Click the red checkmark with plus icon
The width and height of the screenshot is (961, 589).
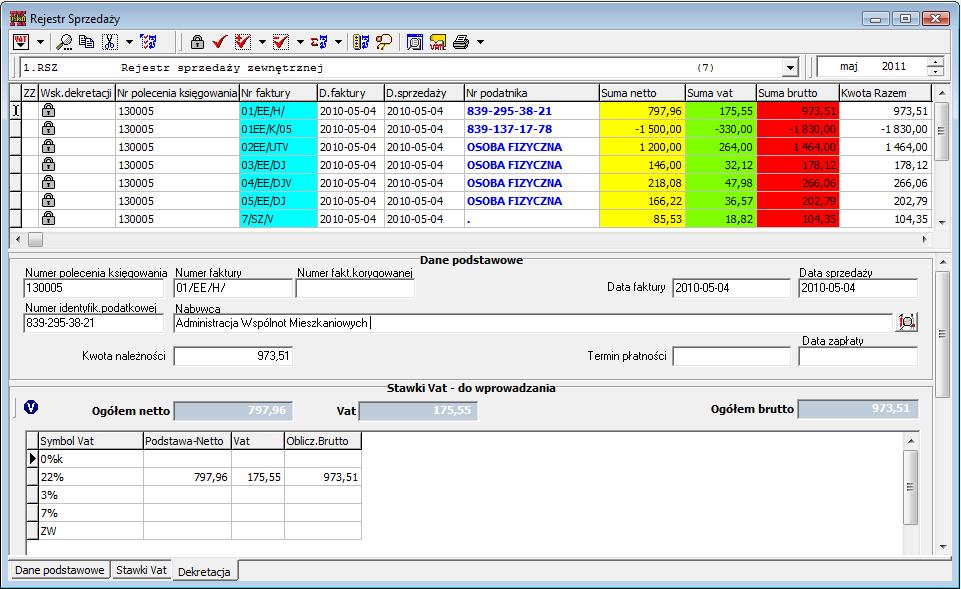[x=243, y=42]
